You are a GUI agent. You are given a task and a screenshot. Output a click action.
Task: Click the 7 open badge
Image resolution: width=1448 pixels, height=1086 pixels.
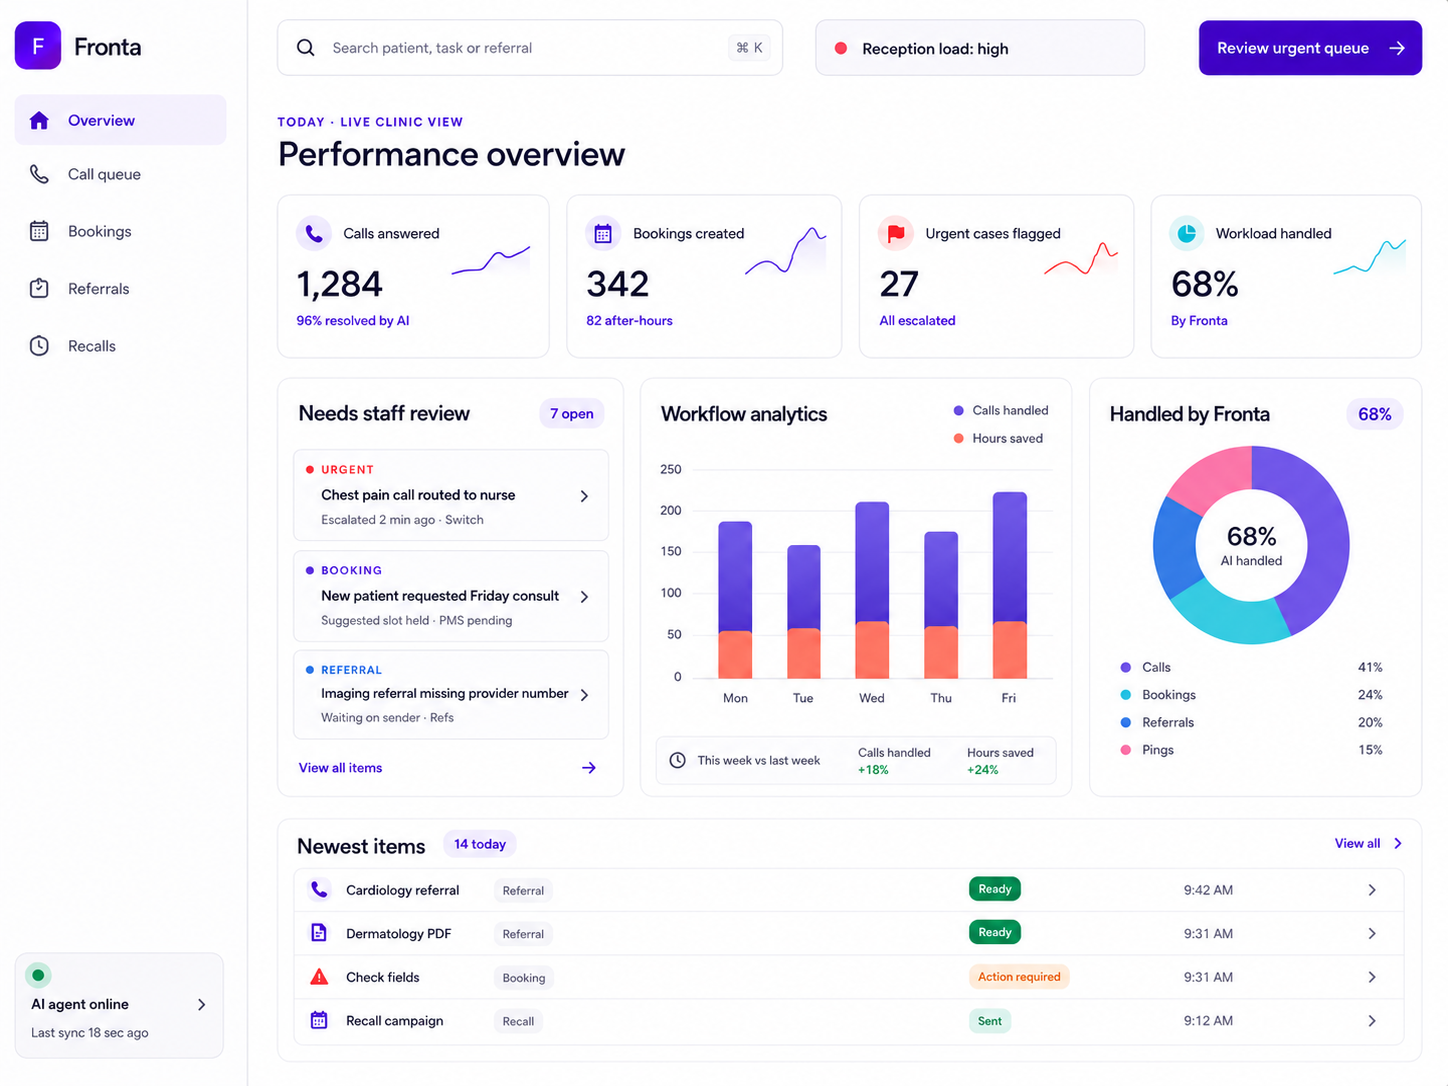pyautogui.click(x=572, y=414)
